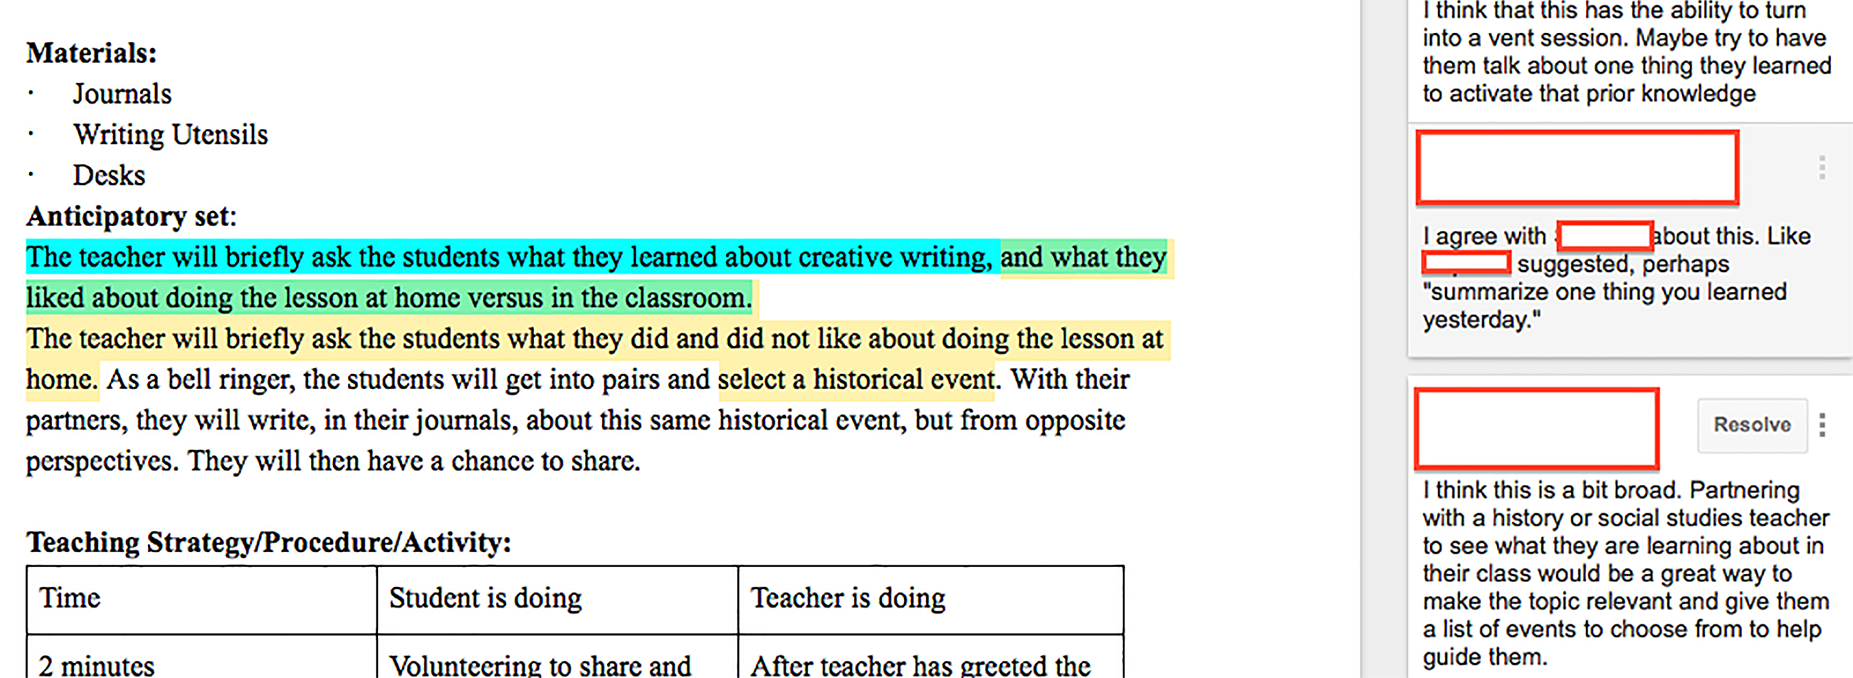The image size is (1853, 678).
Task: Click the cyan highlighted creative writing sentence
Action: pos(510,257)
